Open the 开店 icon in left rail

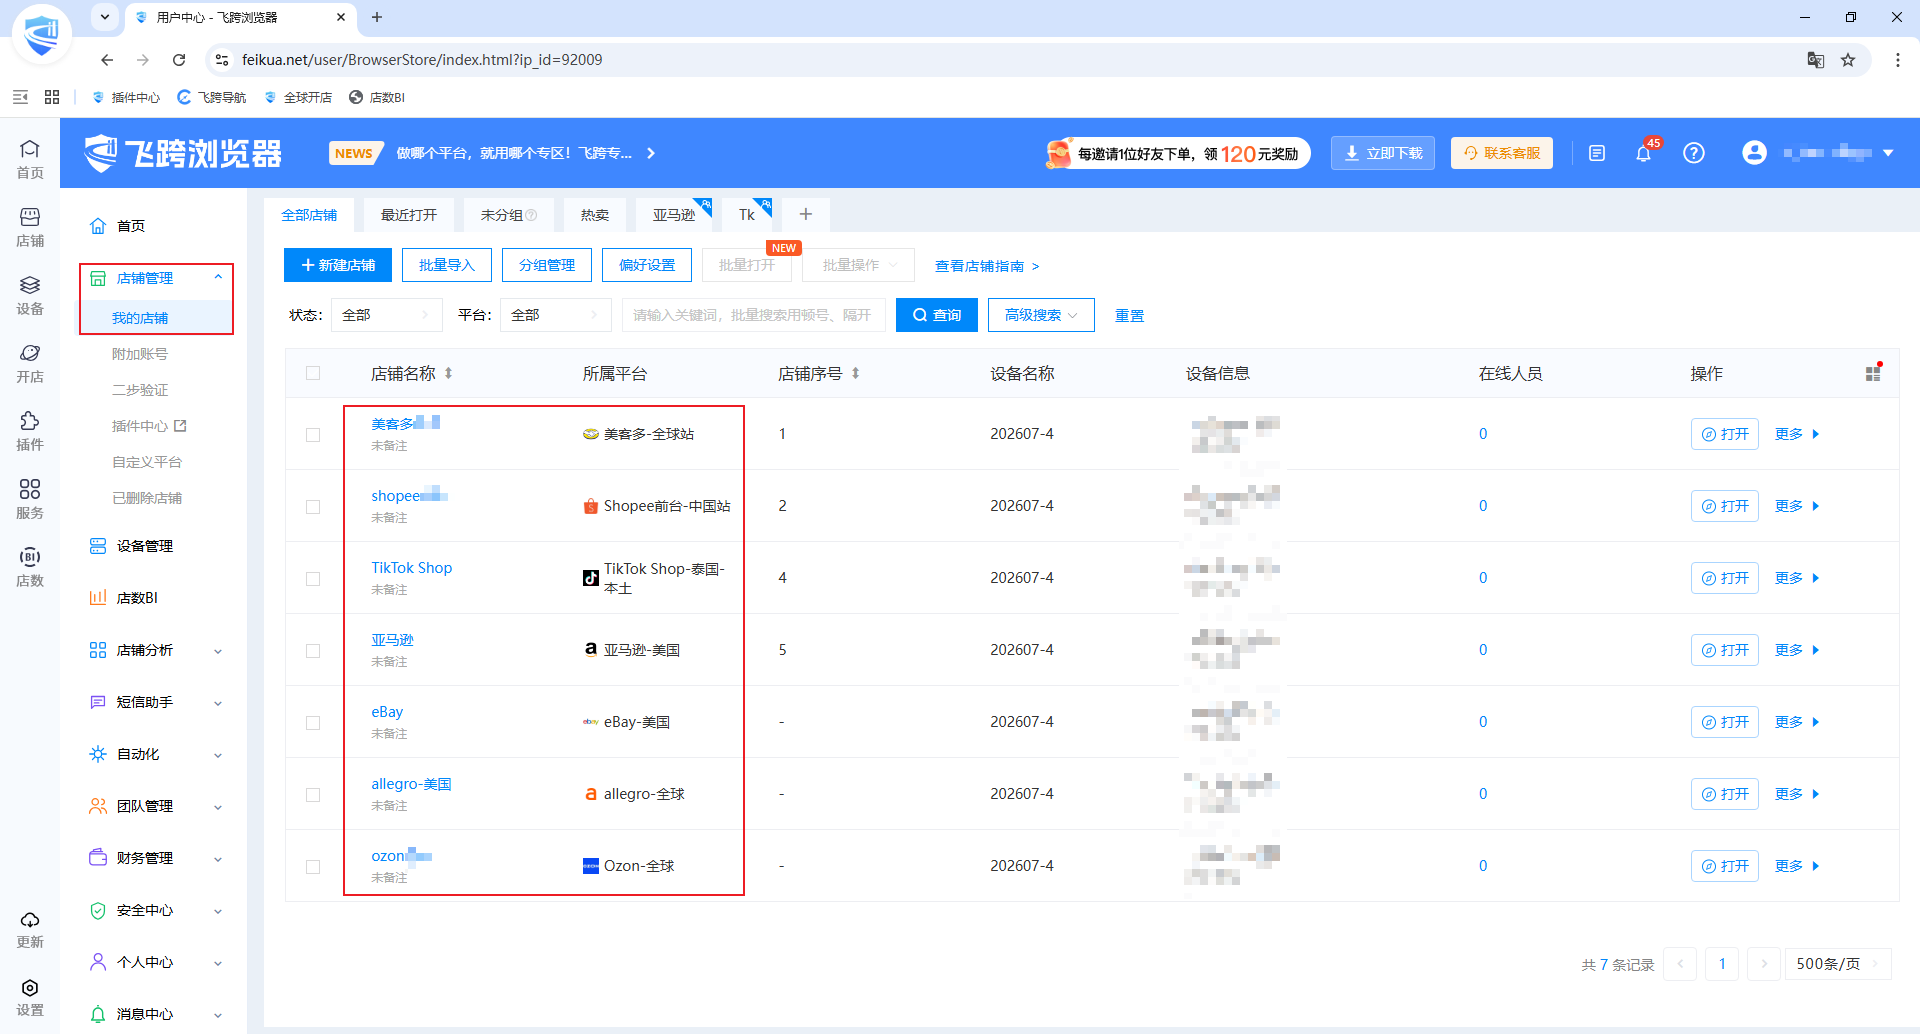[30, 363]
